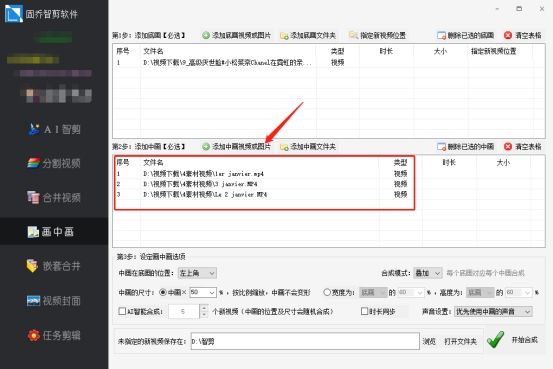Open the AI智剪 sidebar item
Image resolution: width=553 pixels, height=369 pixels.
pos(54,129)
